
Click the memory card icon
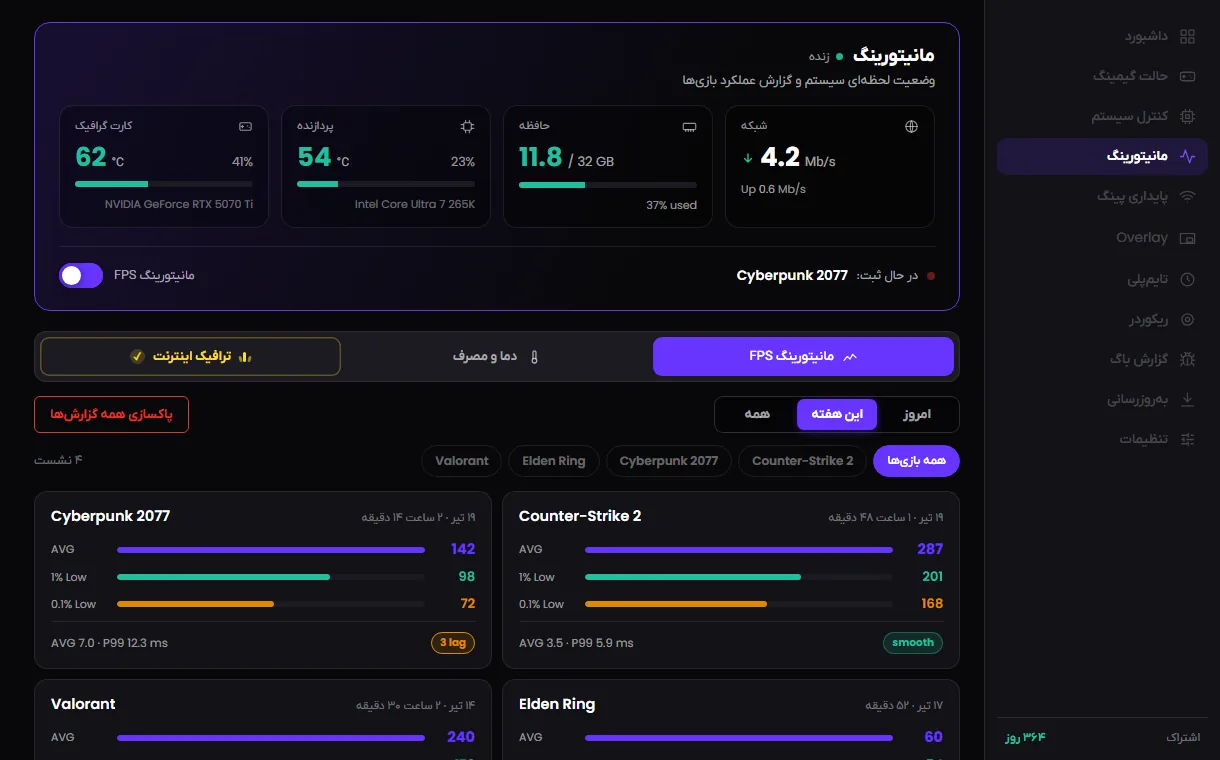pyautogui.click(x=689, y=127)
